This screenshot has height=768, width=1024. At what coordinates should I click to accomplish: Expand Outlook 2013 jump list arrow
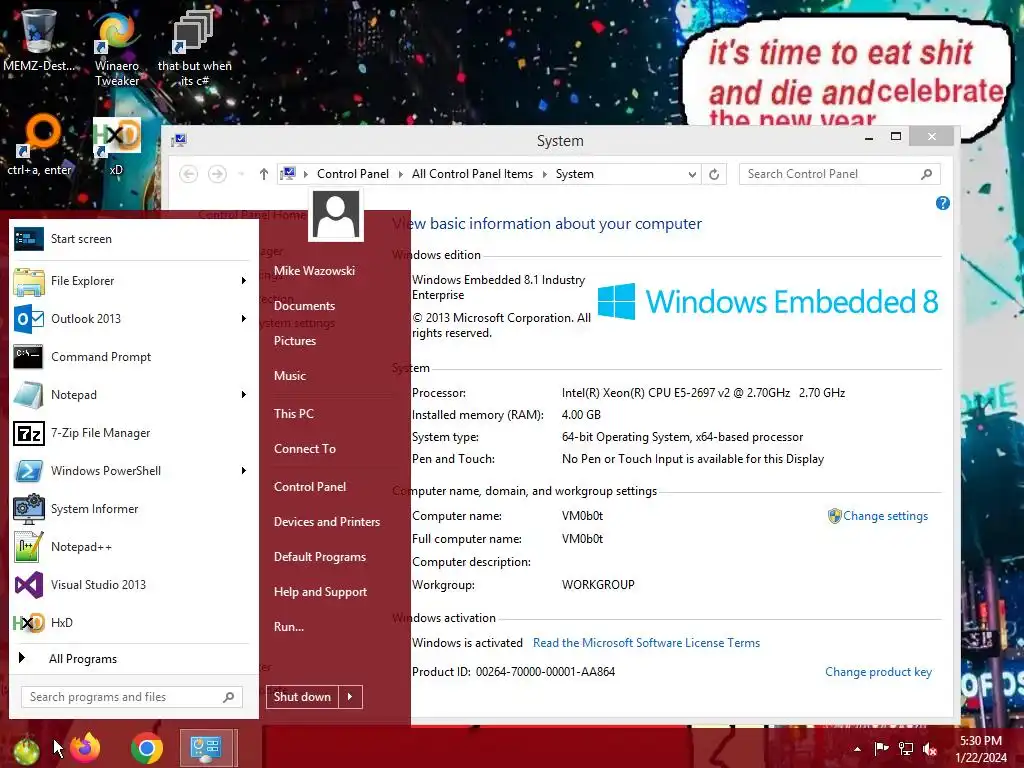pyautogui.click(x=244, y=319)
